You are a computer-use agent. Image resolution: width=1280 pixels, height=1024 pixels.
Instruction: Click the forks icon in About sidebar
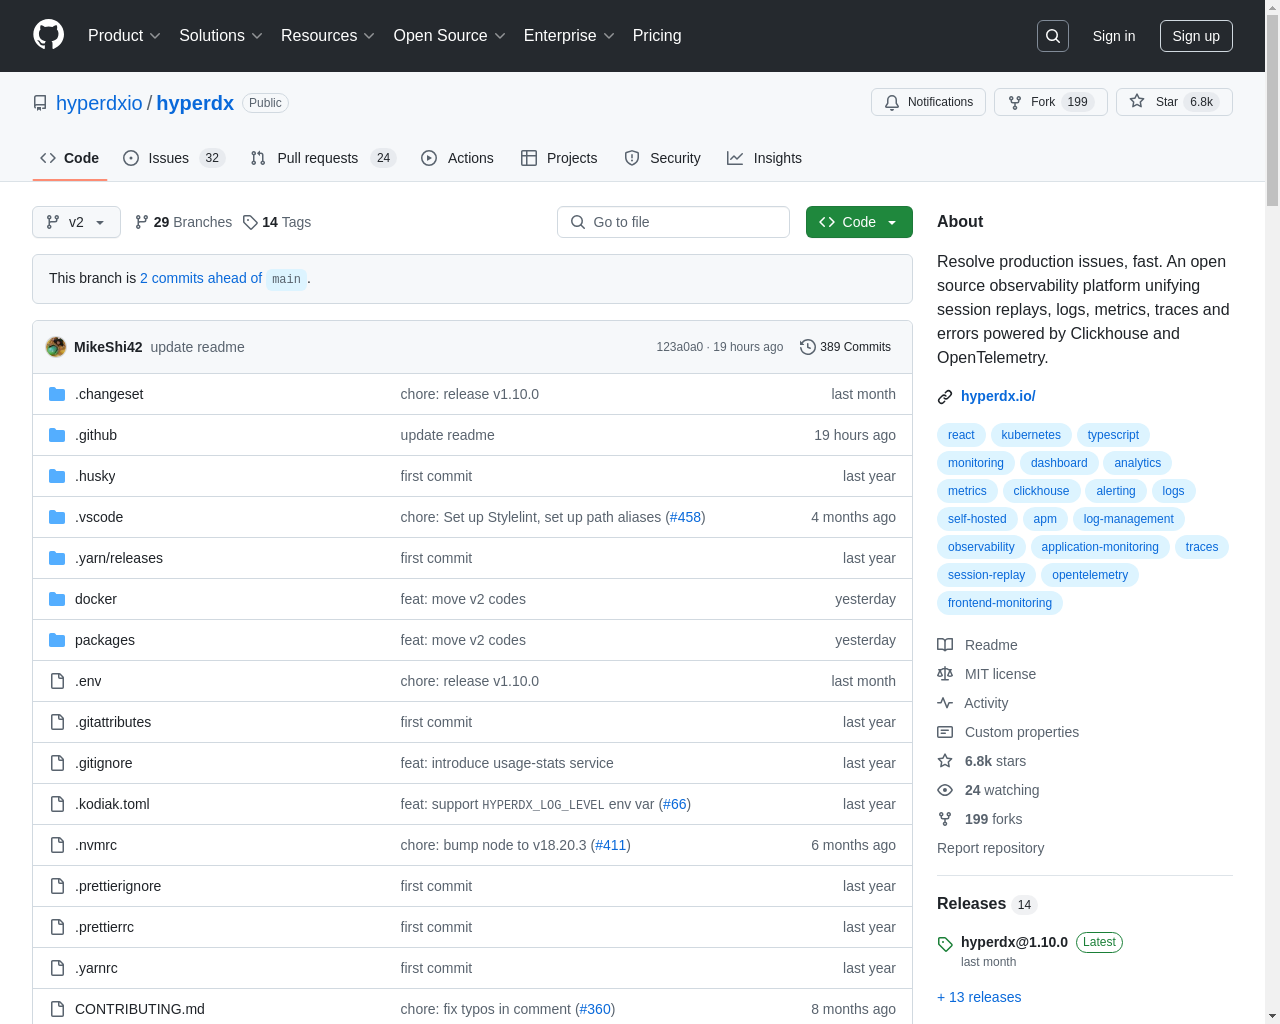coord(945,819)
